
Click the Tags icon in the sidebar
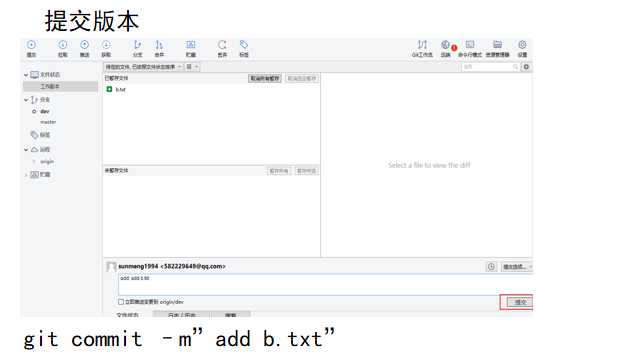[35, 135]
